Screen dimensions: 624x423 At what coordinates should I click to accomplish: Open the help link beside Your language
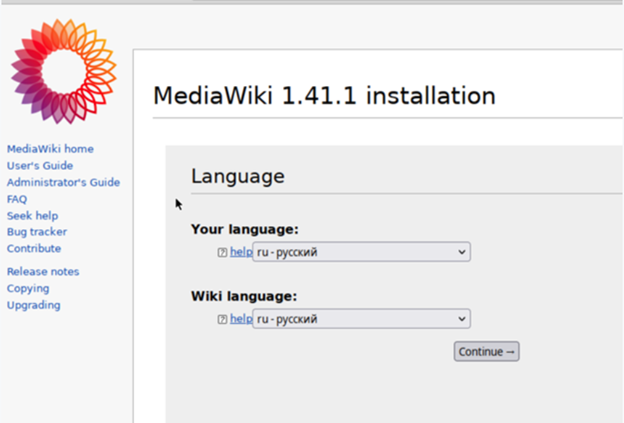[x=241, y=253]
